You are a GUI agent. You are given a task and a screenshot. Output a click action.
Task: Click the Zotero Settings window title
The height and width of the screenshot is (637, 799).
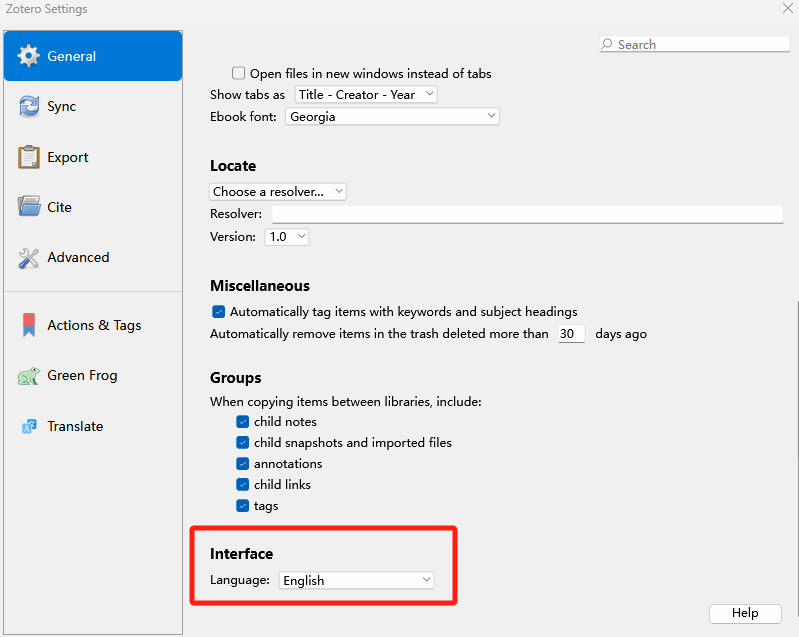coord(46,9)
